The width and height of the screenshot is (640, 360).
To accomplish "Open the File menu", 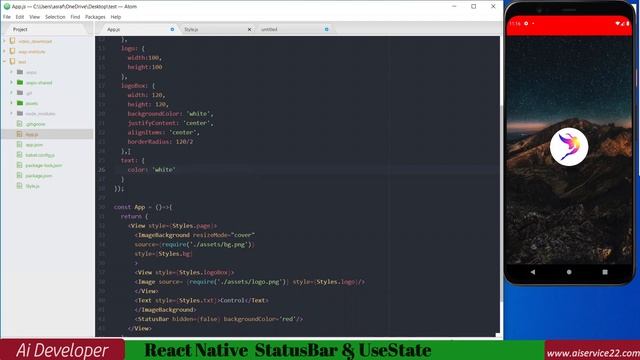I will 7,17.
